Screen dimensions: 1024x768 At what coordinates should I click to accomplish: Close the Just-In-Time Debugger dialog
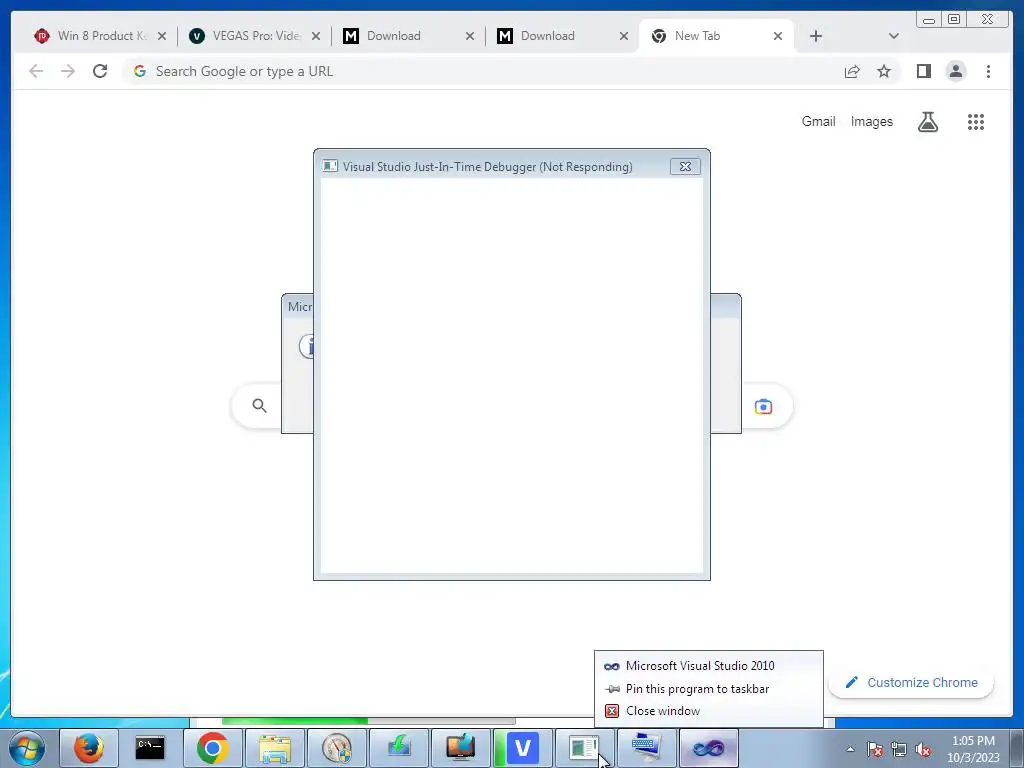tap(685, 167)
